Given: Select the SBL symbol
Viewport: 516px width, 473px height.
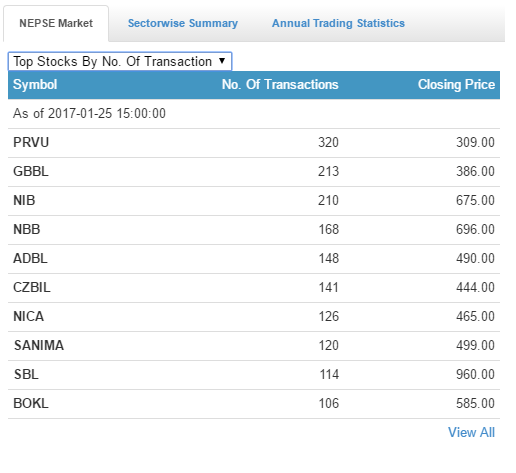Looking at the screenshot, I should tap(26, 375).
